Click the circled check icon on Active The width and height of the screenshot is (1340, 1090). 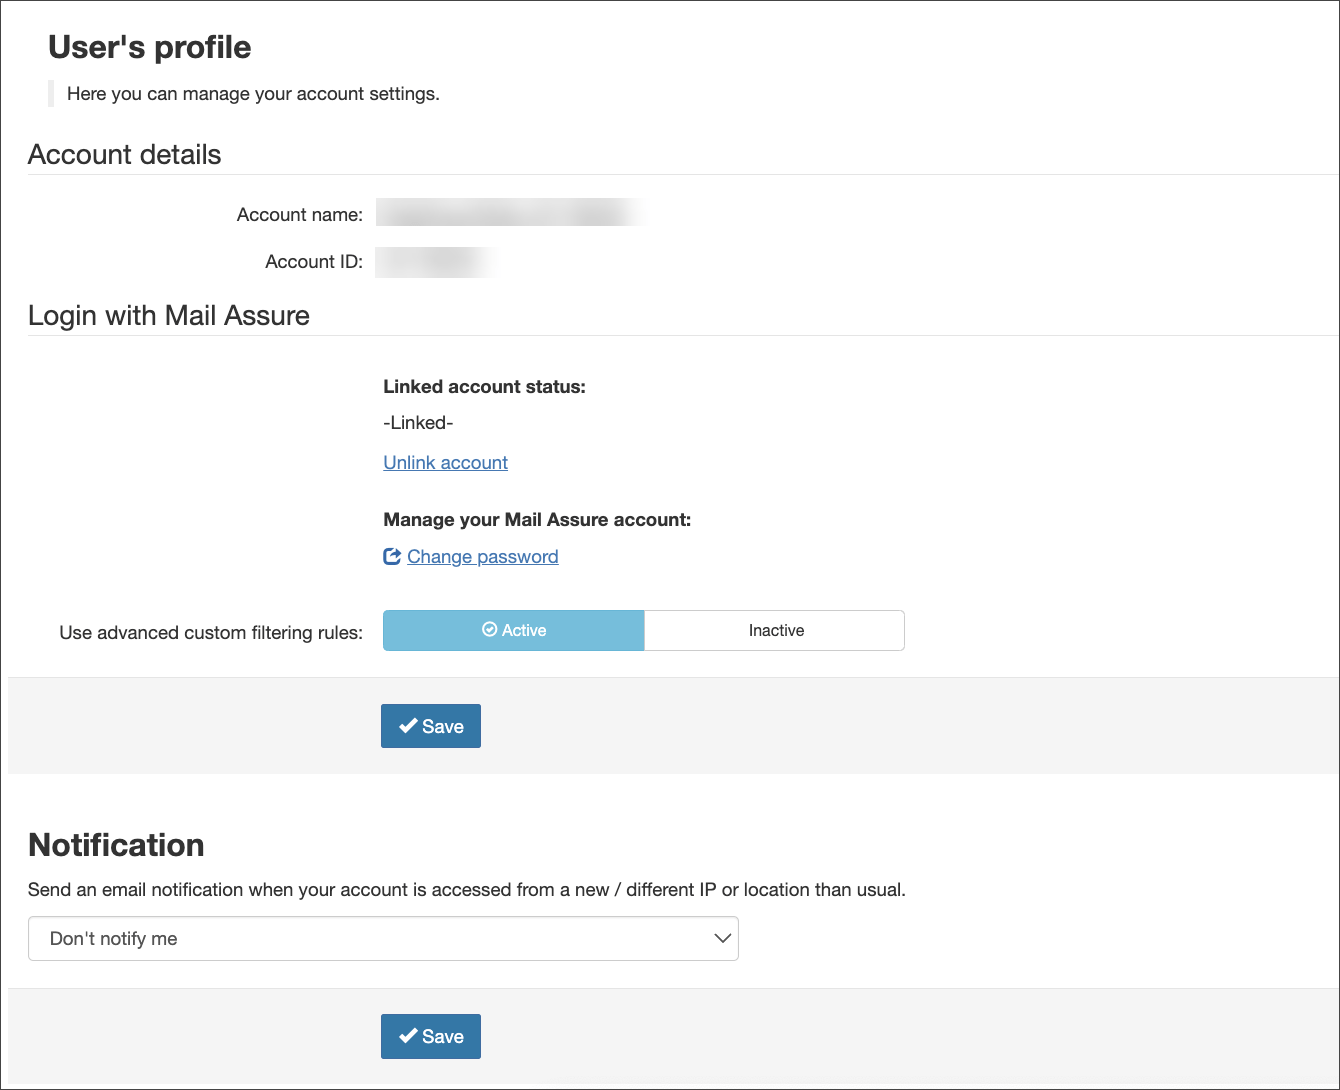pos(489,630)
